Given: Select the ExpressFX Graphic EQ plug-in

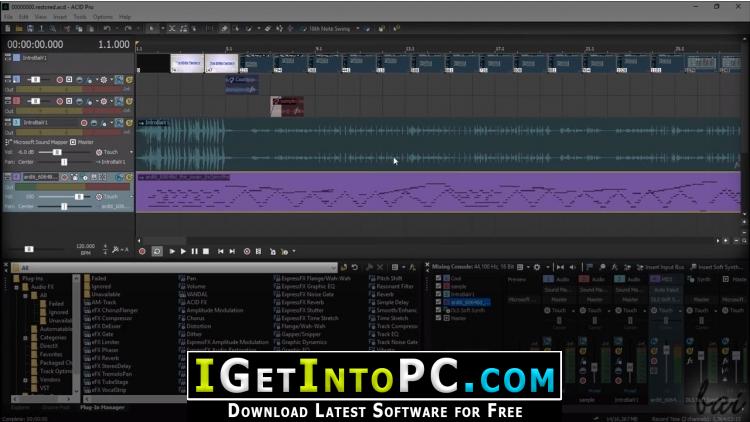Looking at the screenshot, I should click(304, 286).
